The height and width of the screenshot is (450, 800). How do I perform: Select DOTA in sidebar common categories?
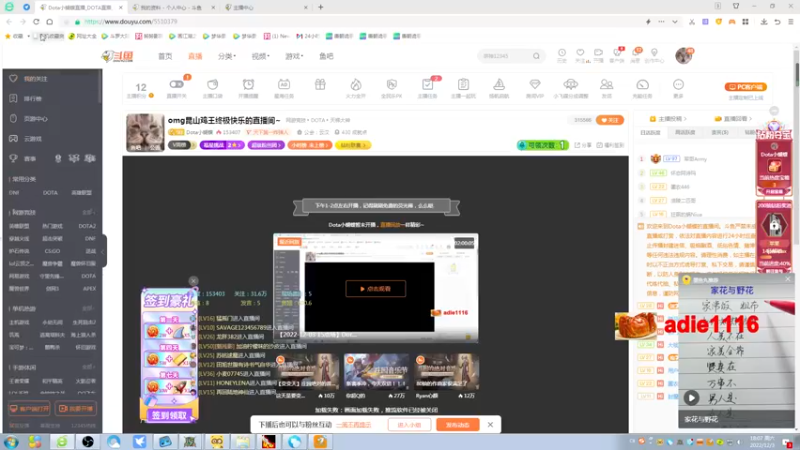coord(50,193)
